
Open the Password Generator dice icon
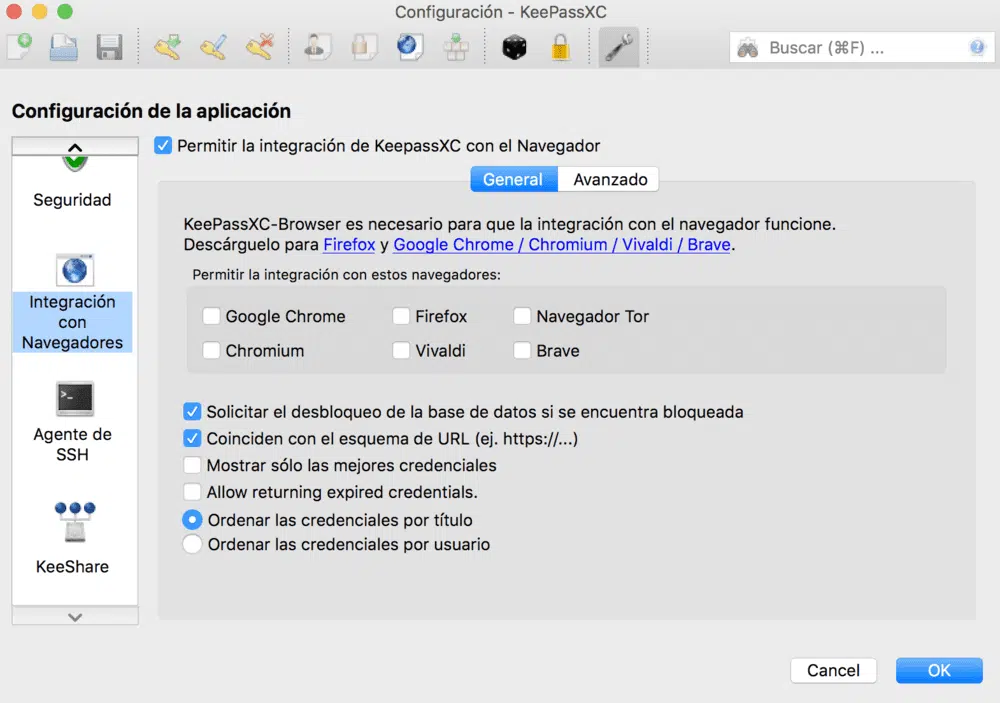[514, 47]
